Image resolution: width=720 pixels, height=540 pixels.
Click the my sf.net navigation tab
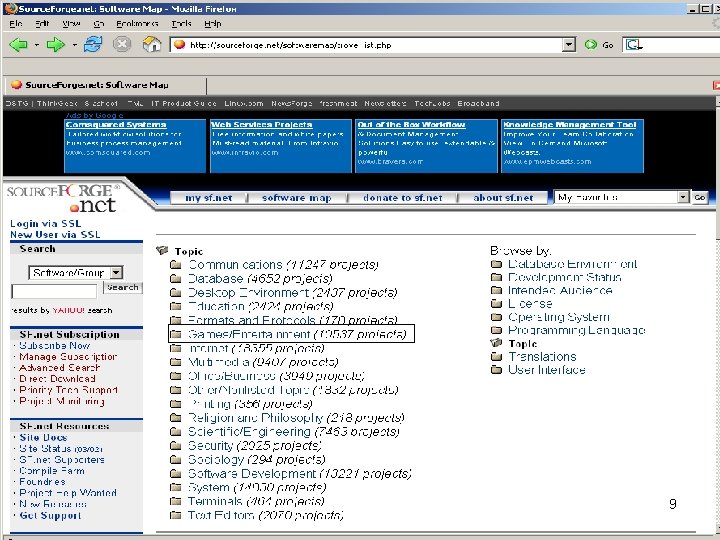click(208, 198)
